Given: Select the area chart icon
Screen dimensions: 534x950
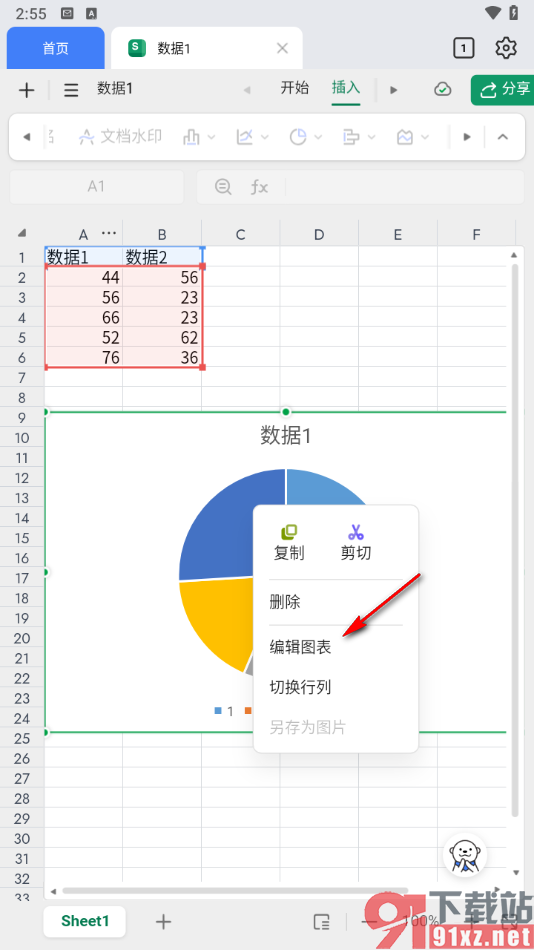Looking at the screenshot, I should pos(404,138).
